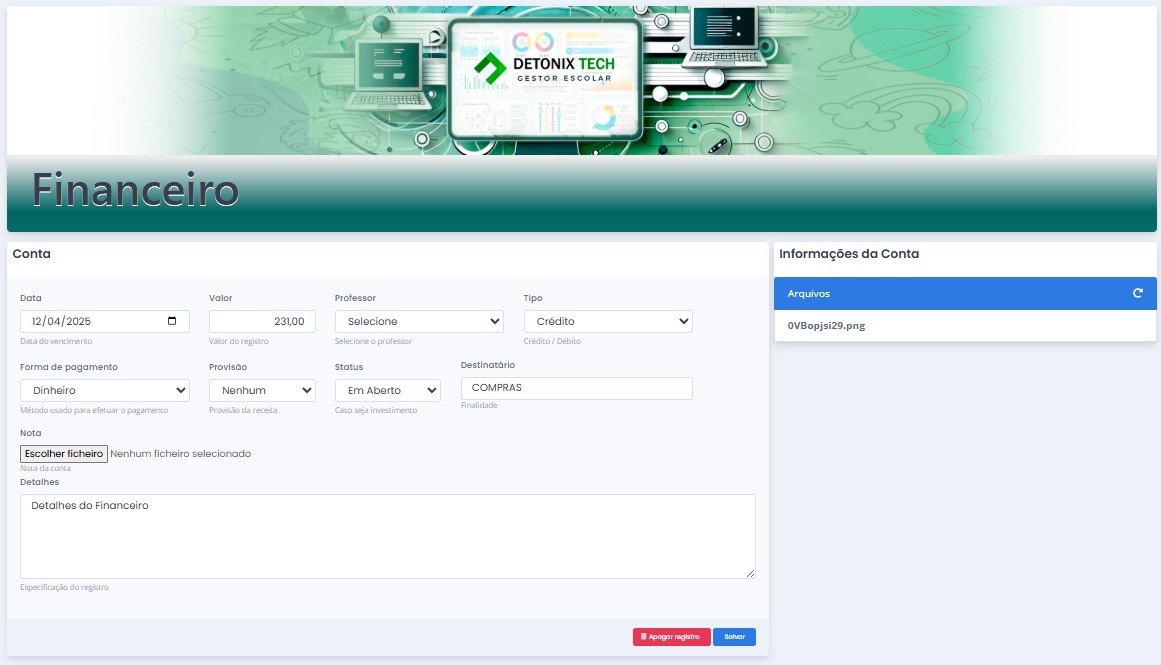The height and width of the screenshot is (665, 1161).
Task: Click the Escolher ficheiro button
Action: pyautogui.click(x=64, y=453)
